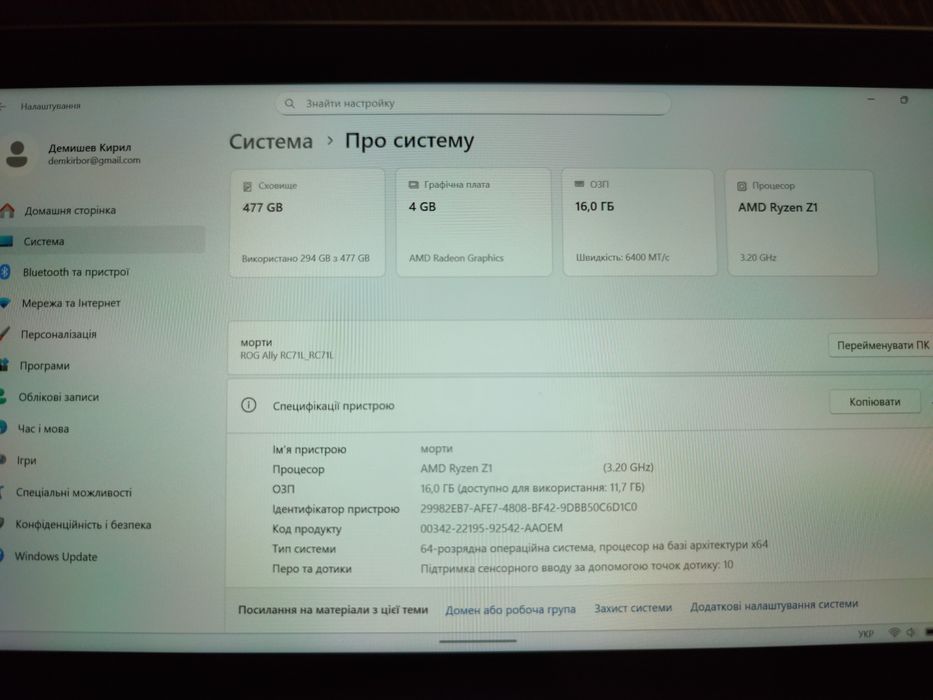Click the Сховище storage card icon
The image size is (933, 700).
[248, 186]
